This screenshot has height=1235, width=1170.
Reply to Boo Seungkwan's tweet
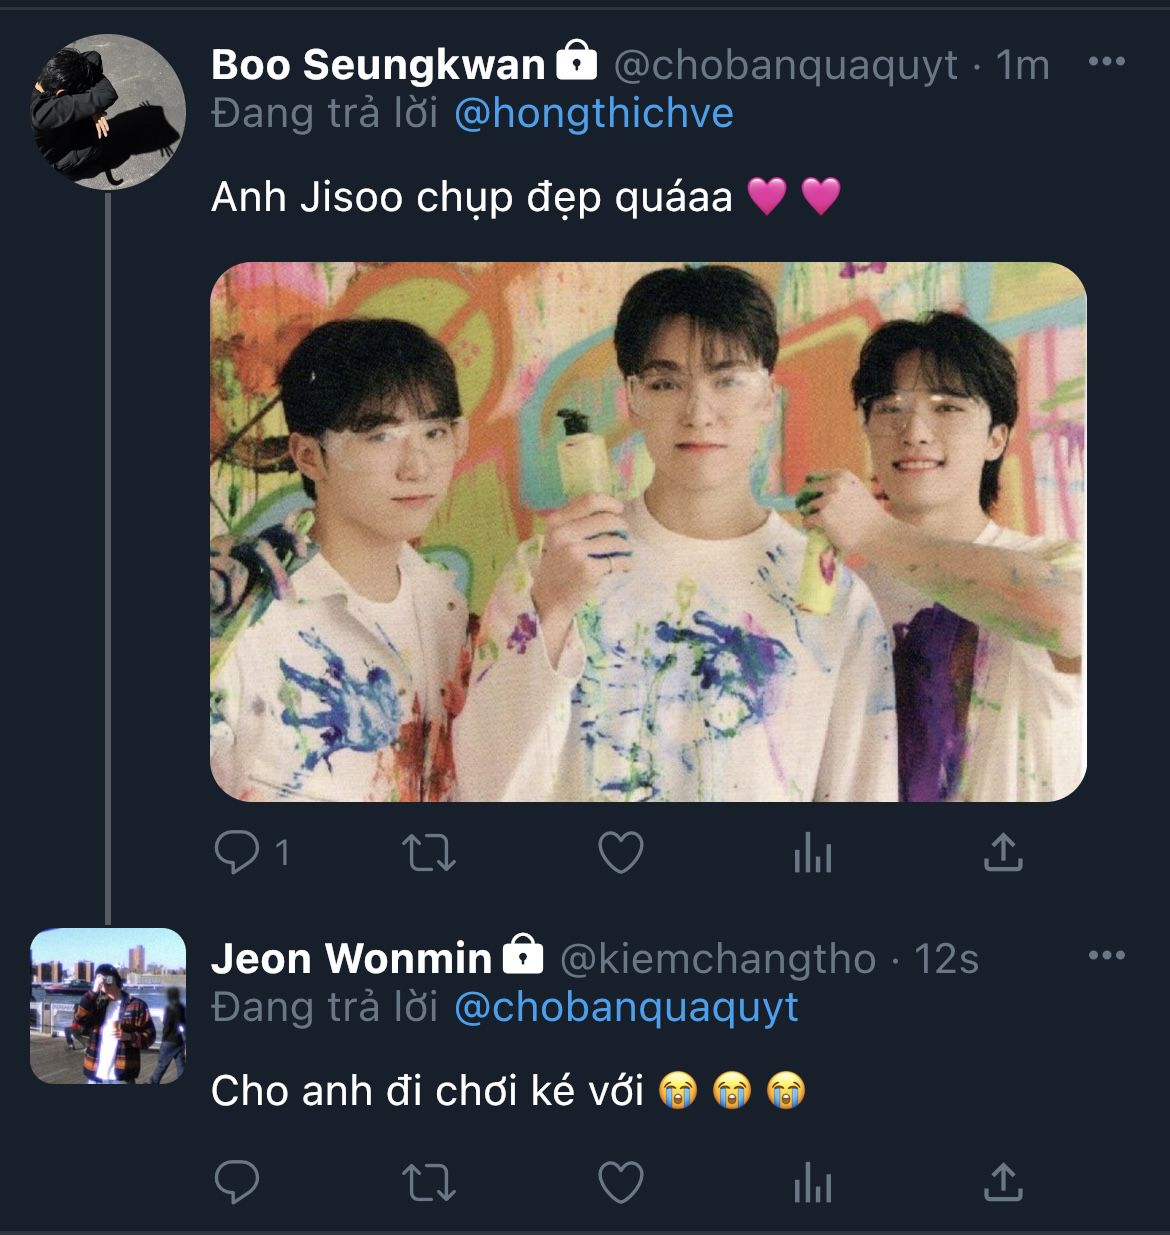[x=238, y=853]
